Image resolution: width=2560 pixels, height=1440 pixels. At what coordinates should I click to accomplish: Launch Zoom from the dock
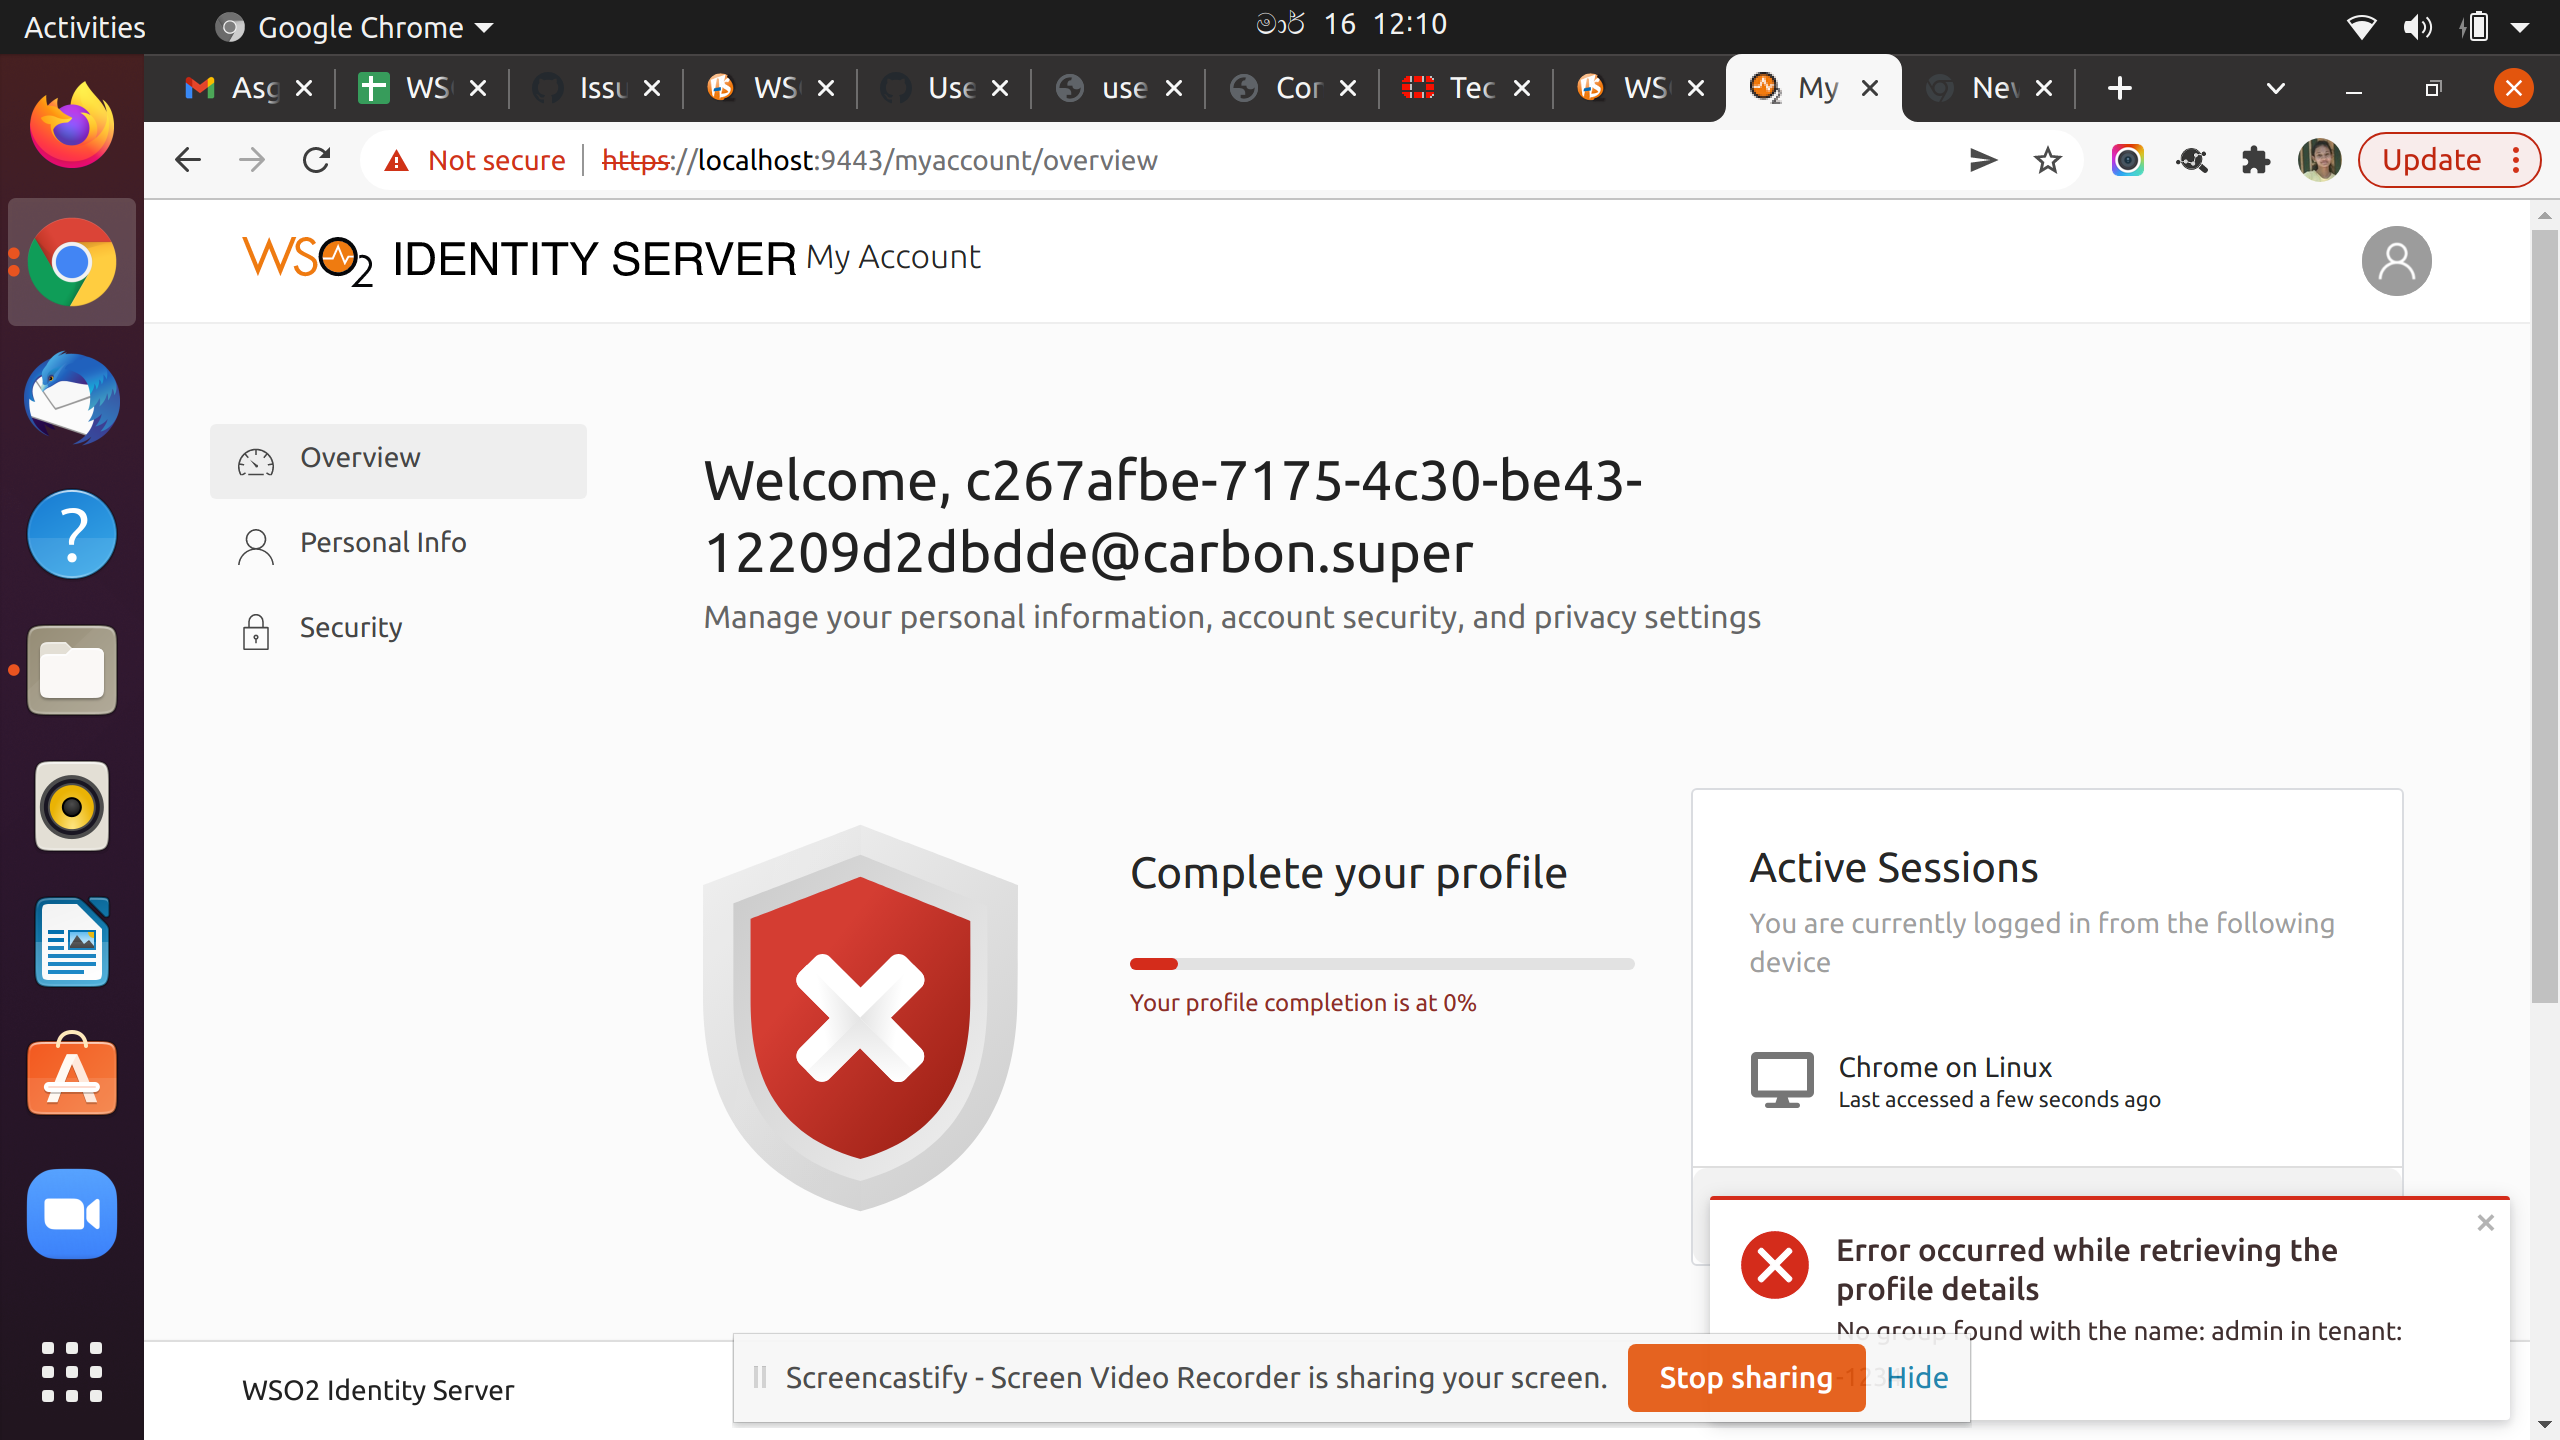click(x=72, y=1214)
